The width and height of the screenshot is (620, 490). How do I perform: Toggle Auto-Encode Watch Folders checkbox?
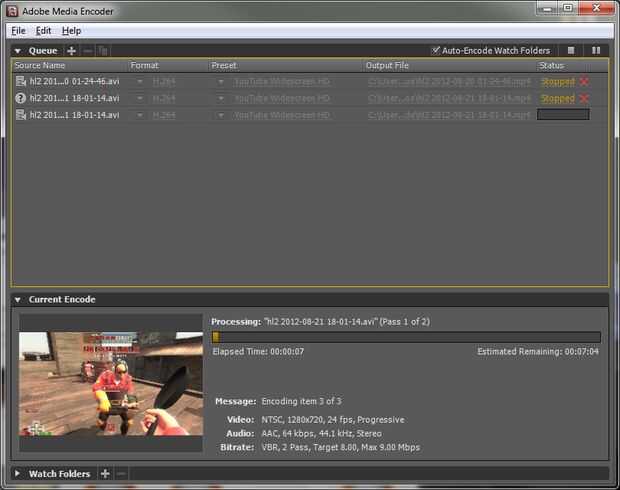[435, 50]
